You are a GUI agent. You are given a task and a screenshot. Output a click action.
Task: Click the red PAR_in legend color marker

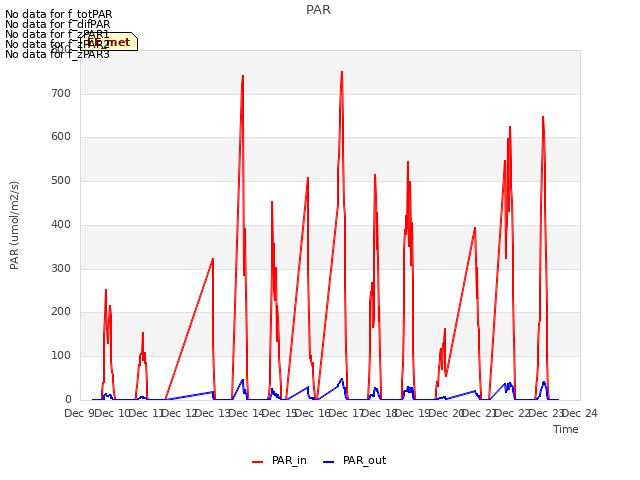point(258,462)
